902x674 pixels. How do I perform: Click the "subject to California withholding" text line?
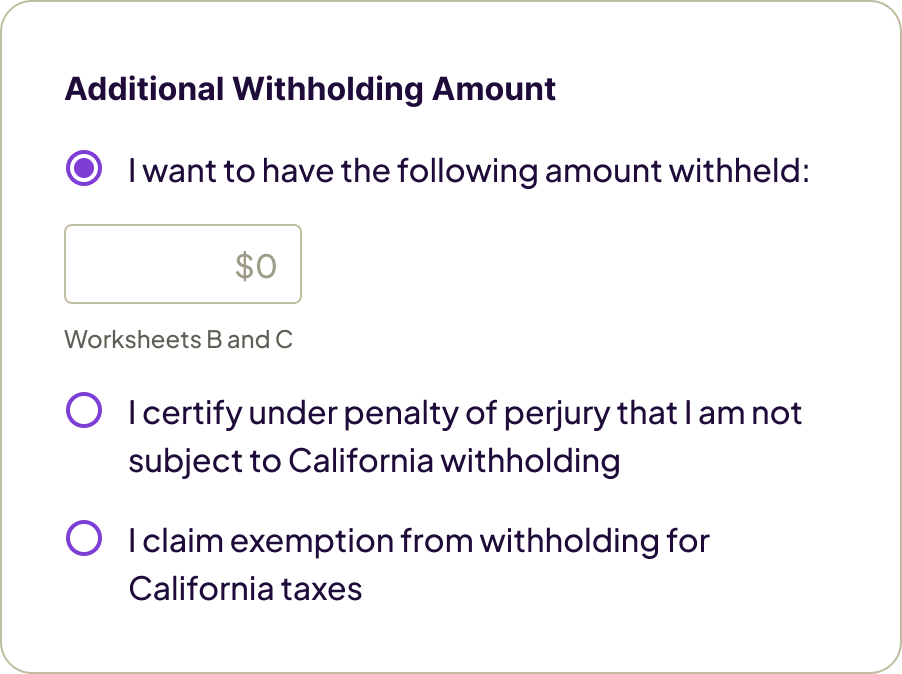374,461
